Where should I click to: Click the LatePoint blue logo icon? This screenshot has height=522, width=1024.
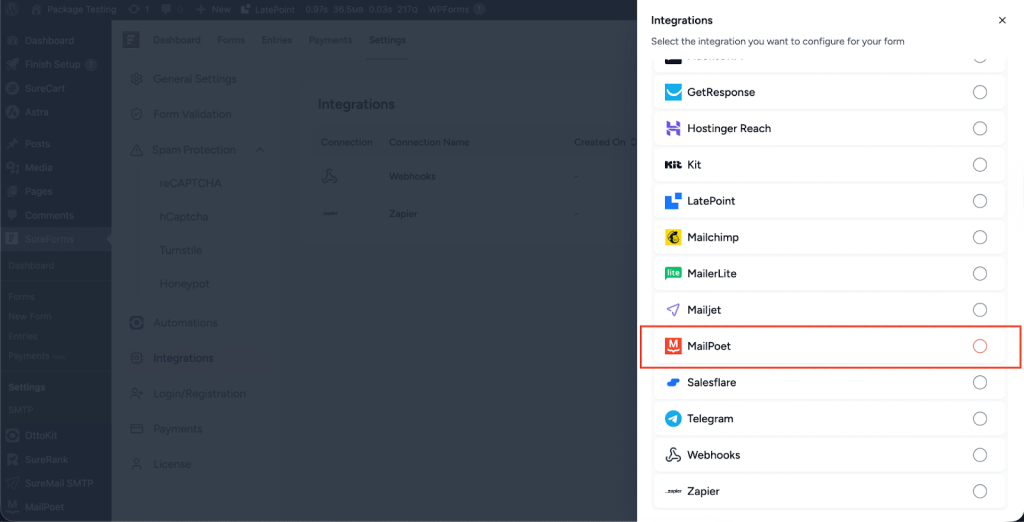click(x=673, y=201)
